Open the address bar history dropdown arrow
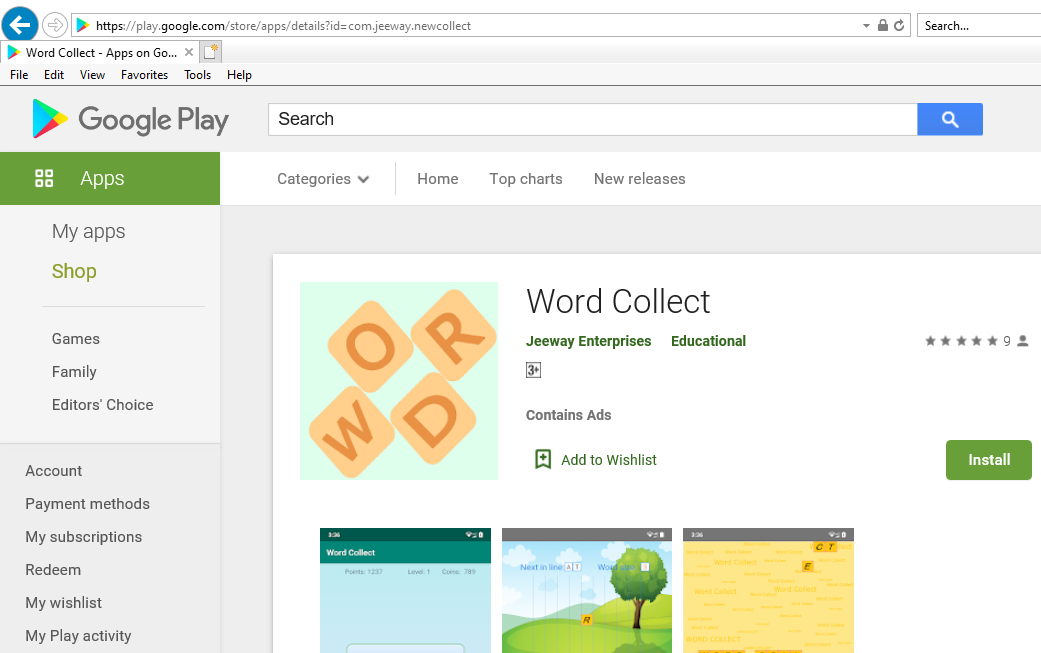The height and width of the screenshot is (653, 1041). 866,26
